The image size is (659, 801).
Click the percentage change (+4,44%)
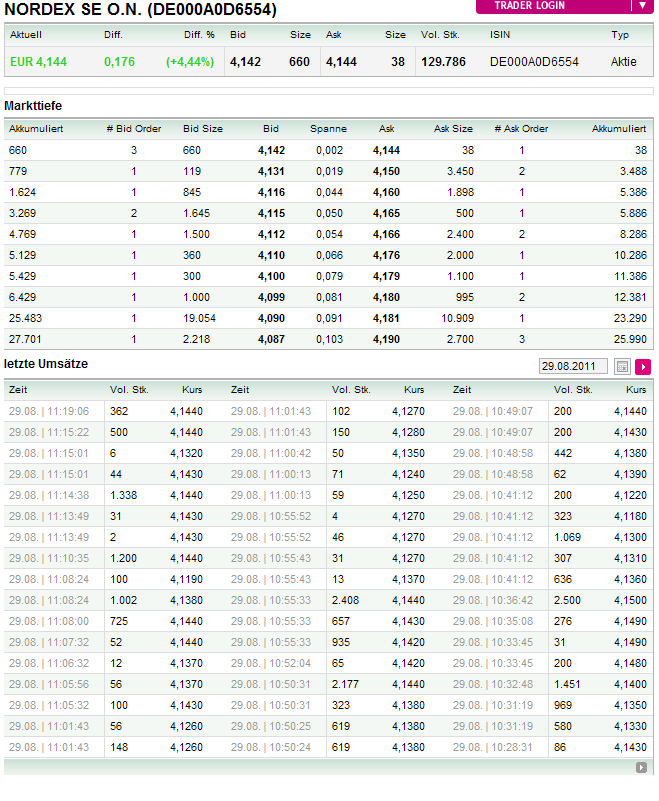tap(190, 62)
